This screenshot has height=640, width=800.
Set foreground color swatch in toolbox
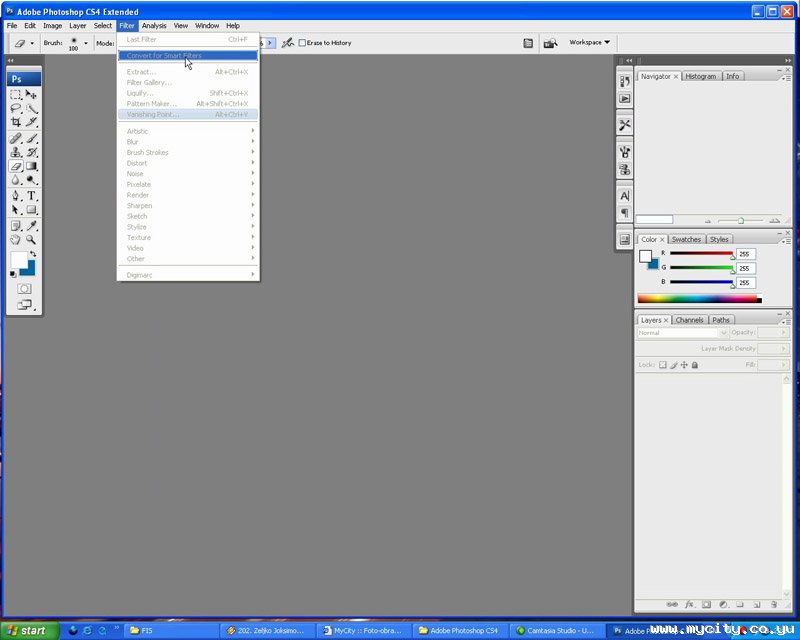18,260
